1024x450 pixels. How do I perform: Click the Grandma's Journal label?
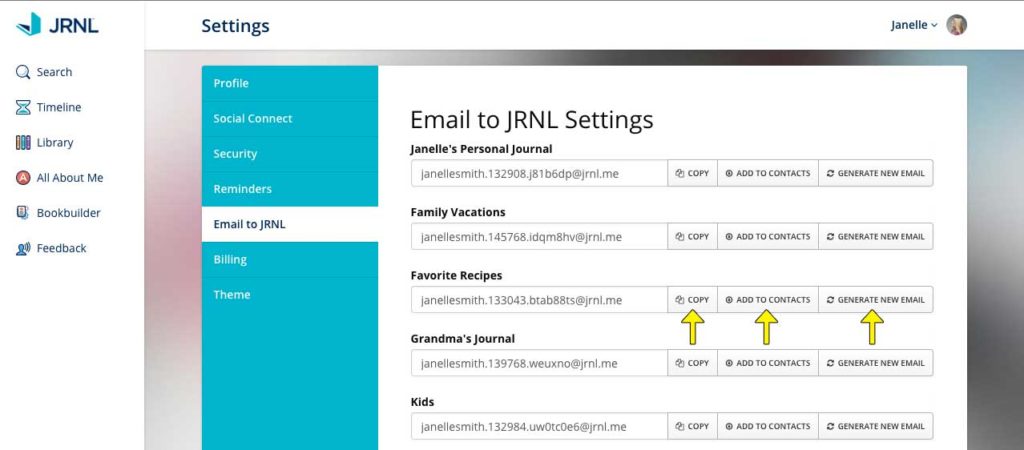(x=462, y=338)
